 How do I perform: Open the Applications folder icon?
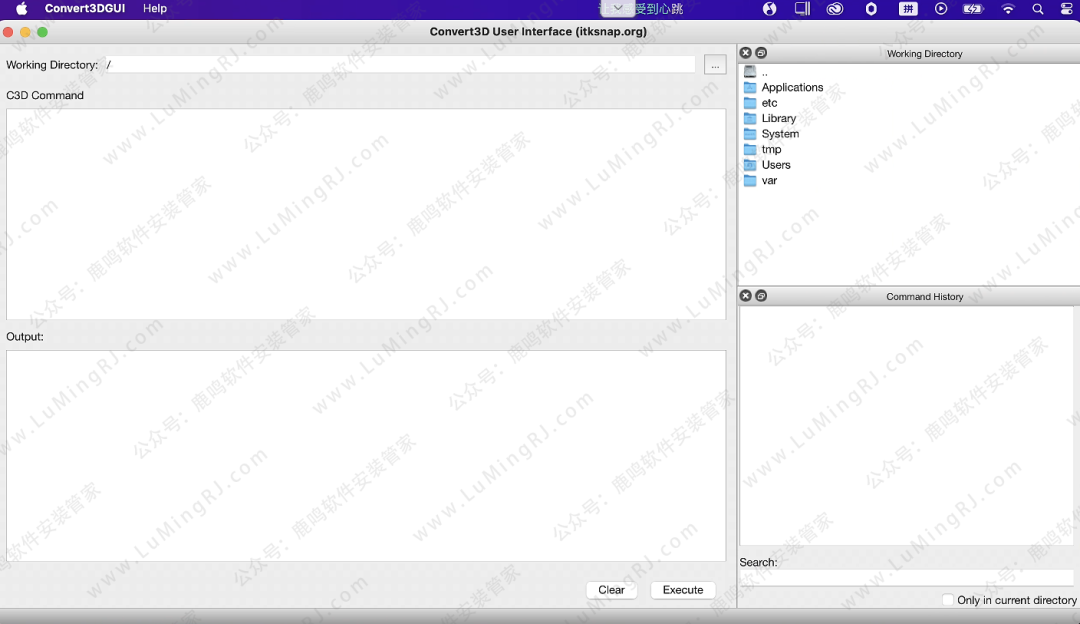tap(750, 88)
